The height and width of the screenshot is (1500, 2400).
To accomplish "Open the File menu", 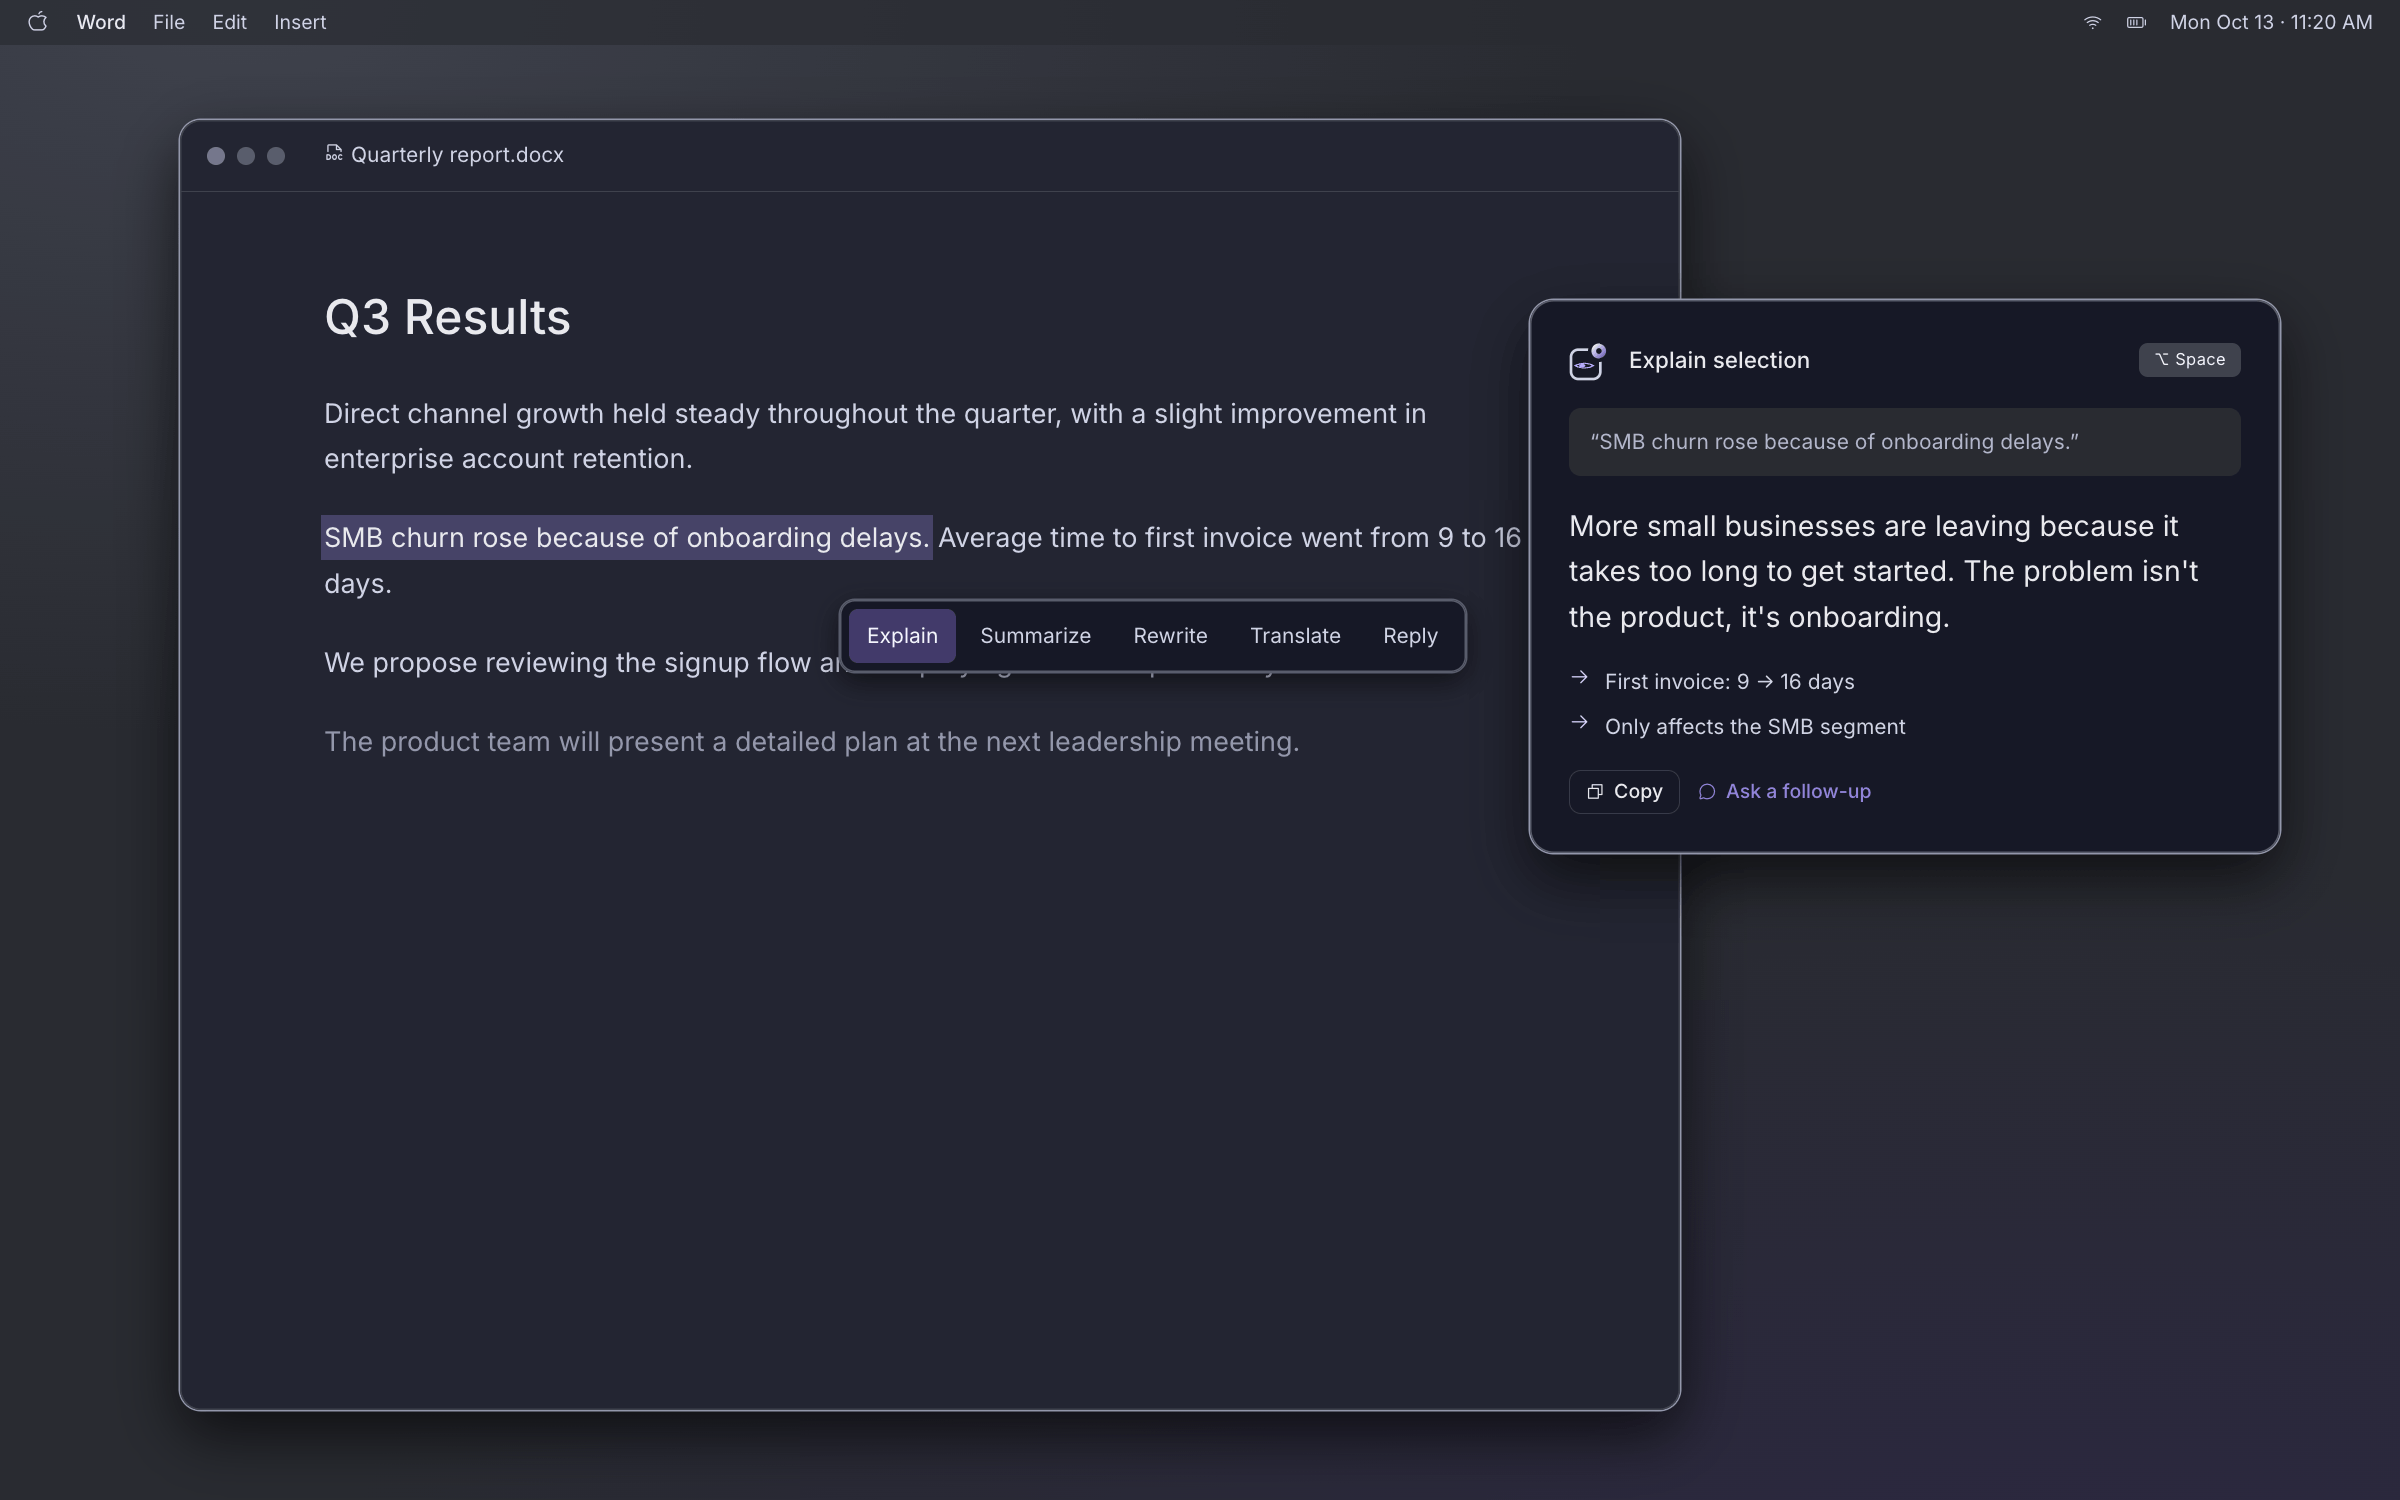I will 169,22.
